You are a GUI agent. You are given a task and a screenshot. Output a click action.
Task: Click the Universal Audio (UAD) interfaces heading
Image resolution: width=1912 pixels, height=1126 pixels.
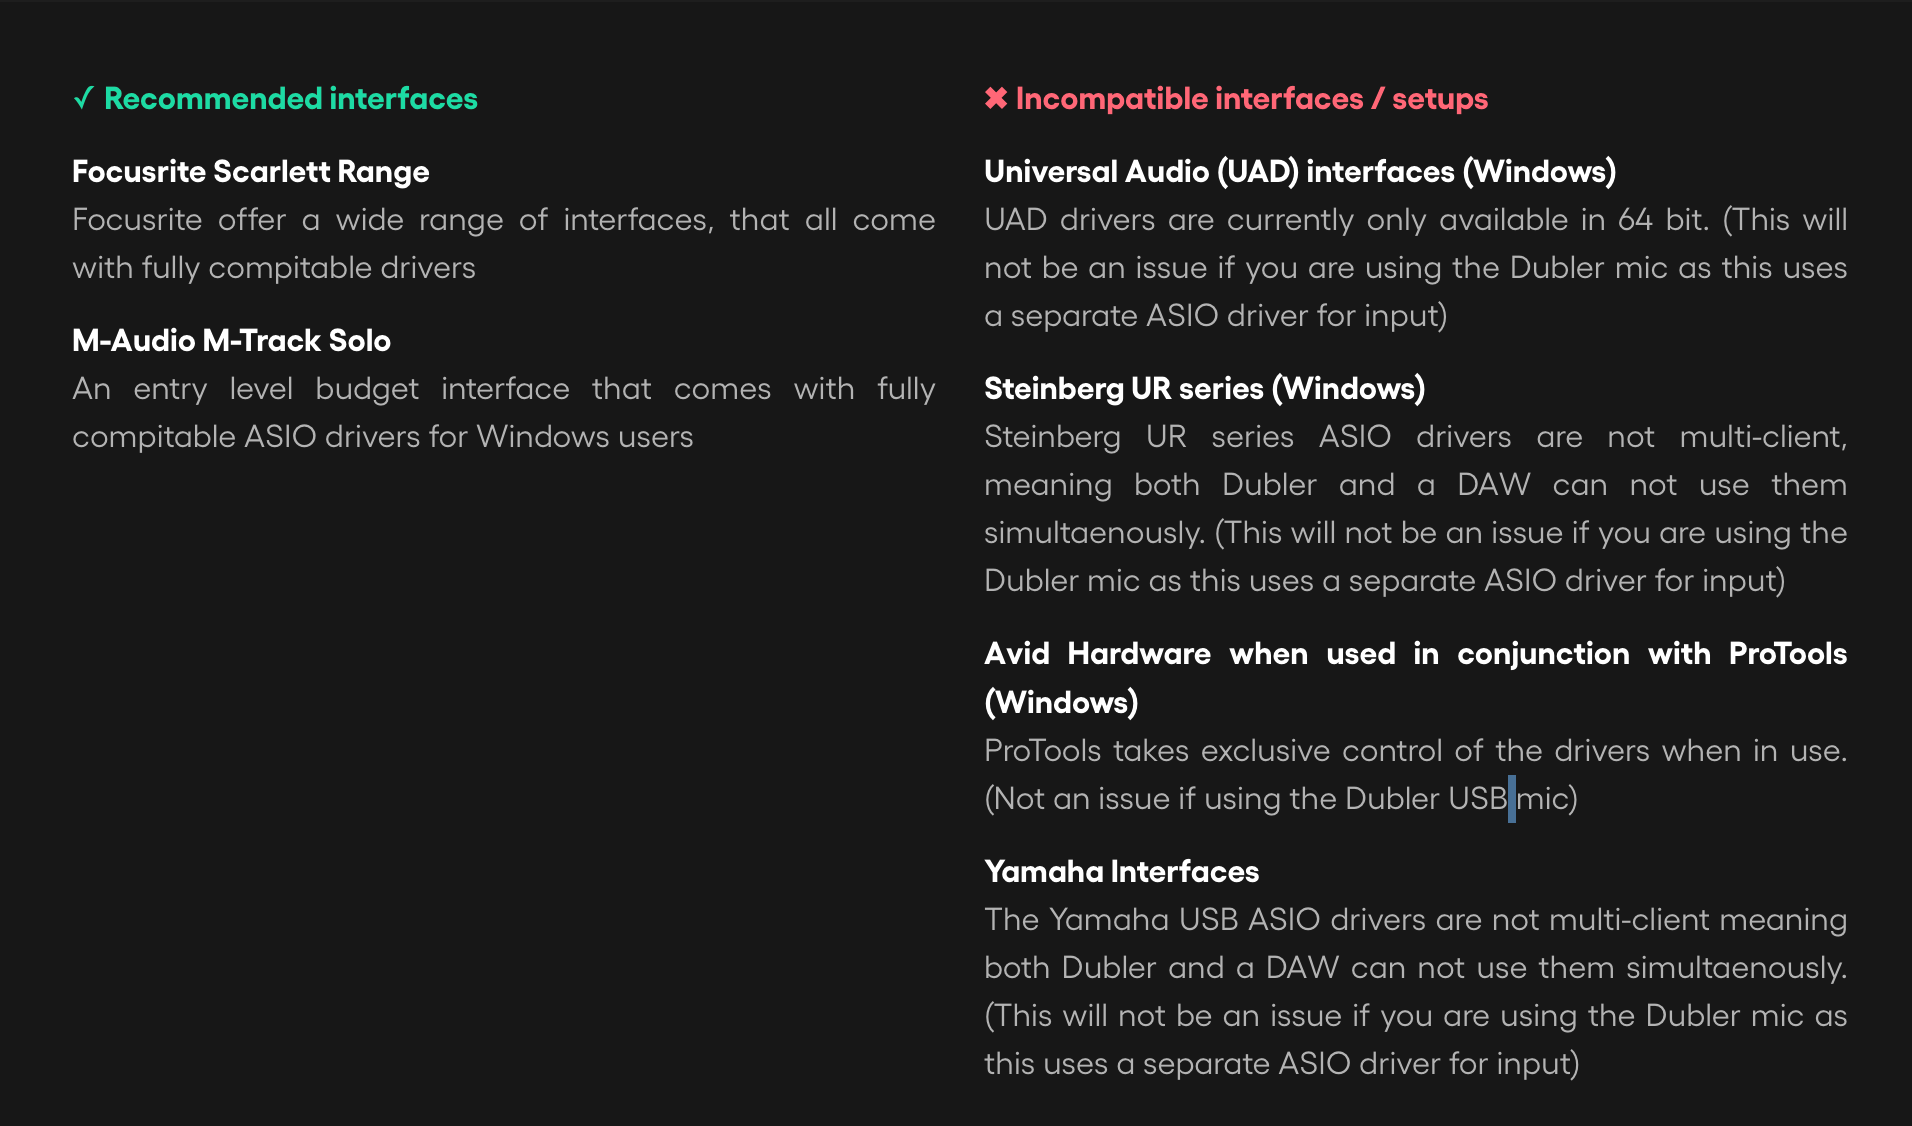(1300, 172)
